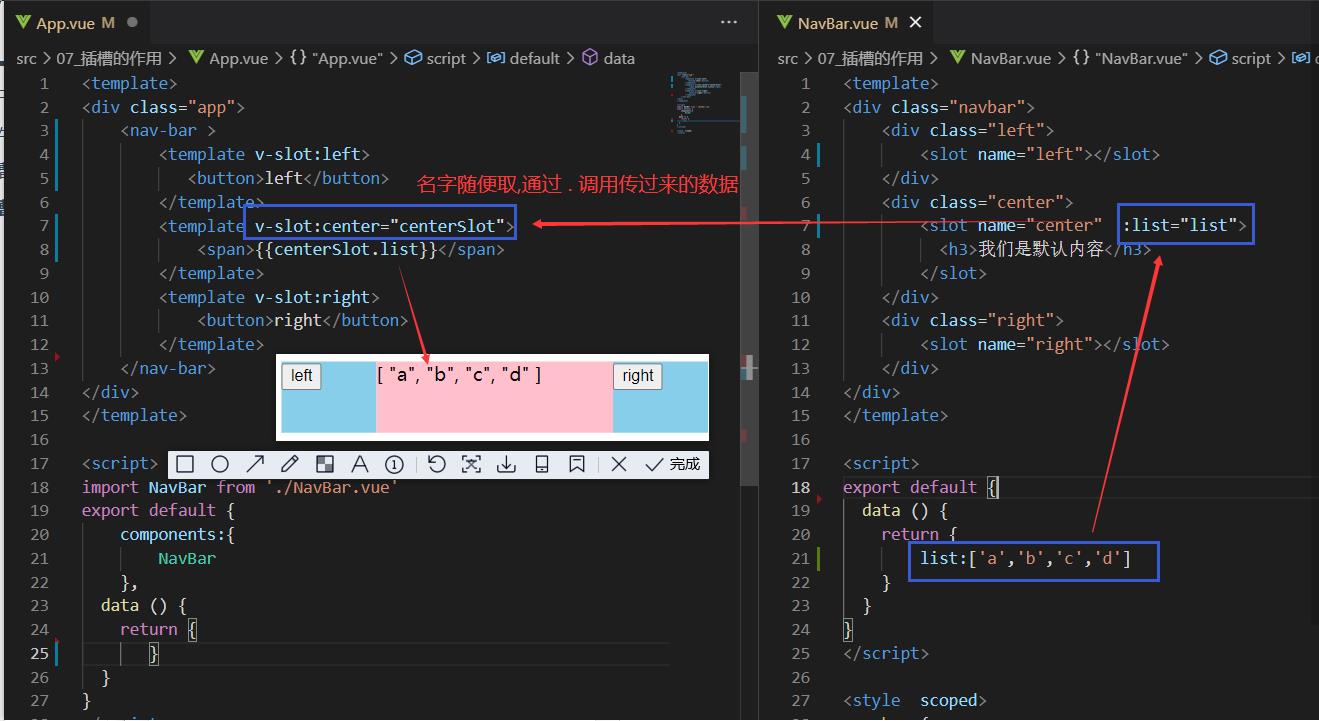
Task: Click div class="app" code line
Action: tap(163, 107)
